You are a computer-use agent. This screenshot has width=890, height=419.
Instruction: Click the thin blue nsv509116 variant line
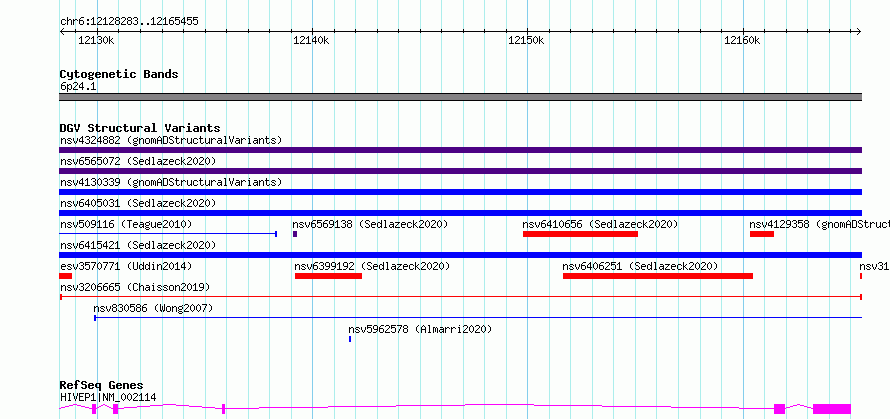point(168,233)
